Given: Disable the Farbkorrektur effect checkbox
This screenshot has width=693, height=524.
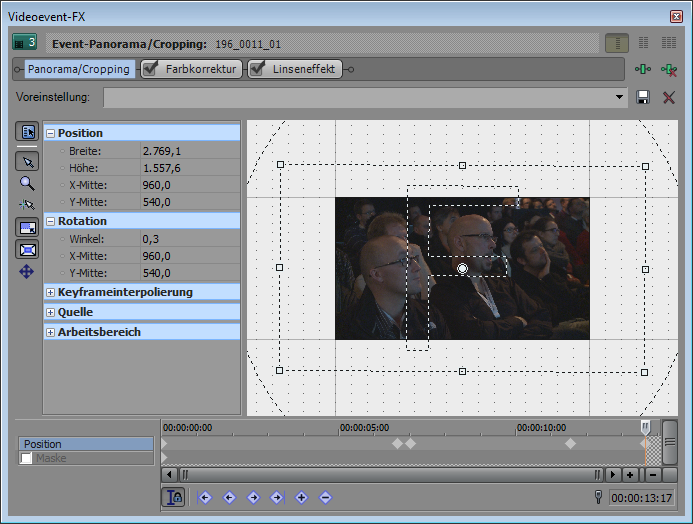Looking at the screenshot, I should tap(151, 69).
